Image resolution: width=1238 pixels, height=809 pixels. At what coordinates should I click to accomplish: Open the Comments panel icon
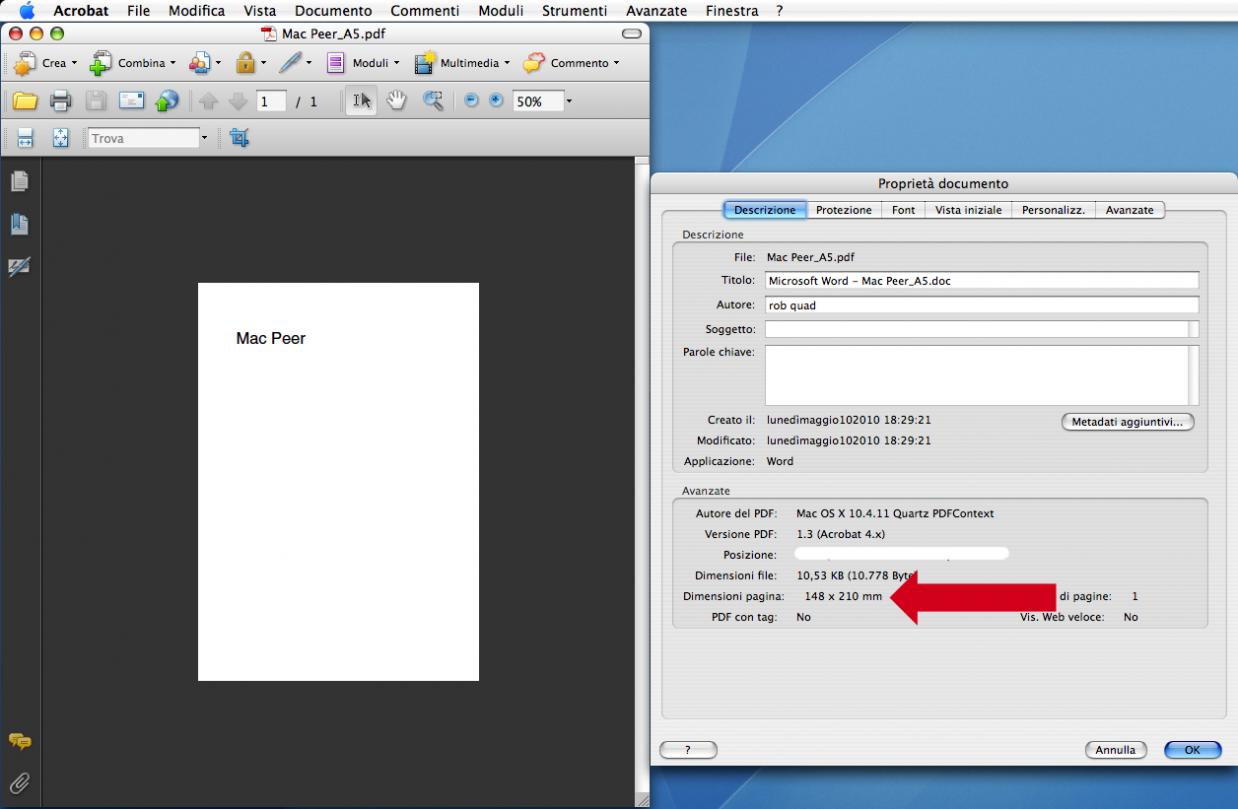pyautogui.click(x=19, y=741)
